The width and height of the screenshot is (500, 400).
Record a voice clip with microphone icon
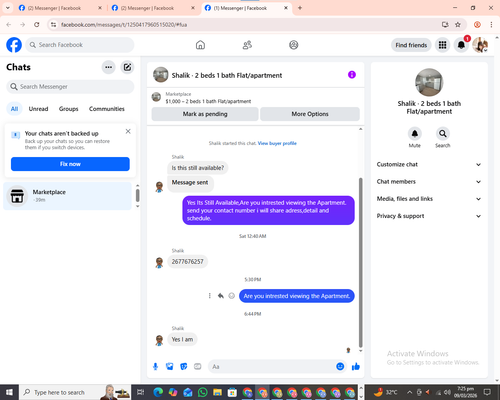pos(155,367)
